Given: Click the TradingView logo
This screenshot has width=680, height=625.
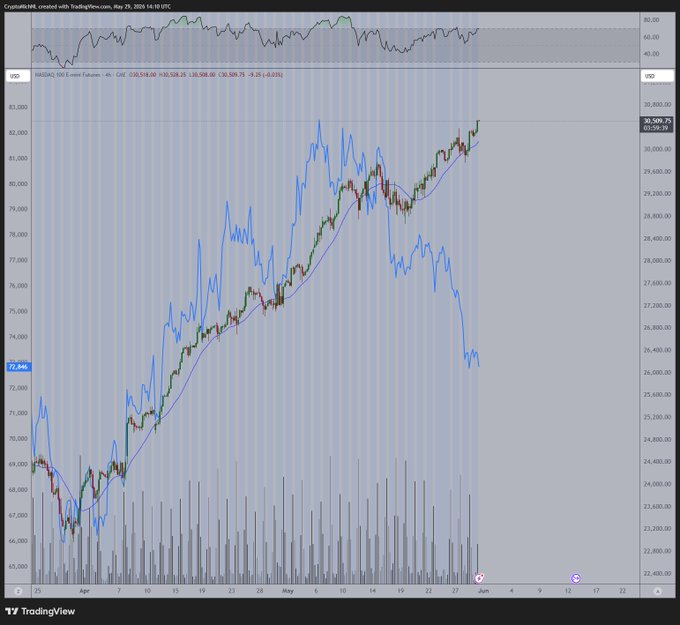Looking at the screenshot, I should [40, 612].
